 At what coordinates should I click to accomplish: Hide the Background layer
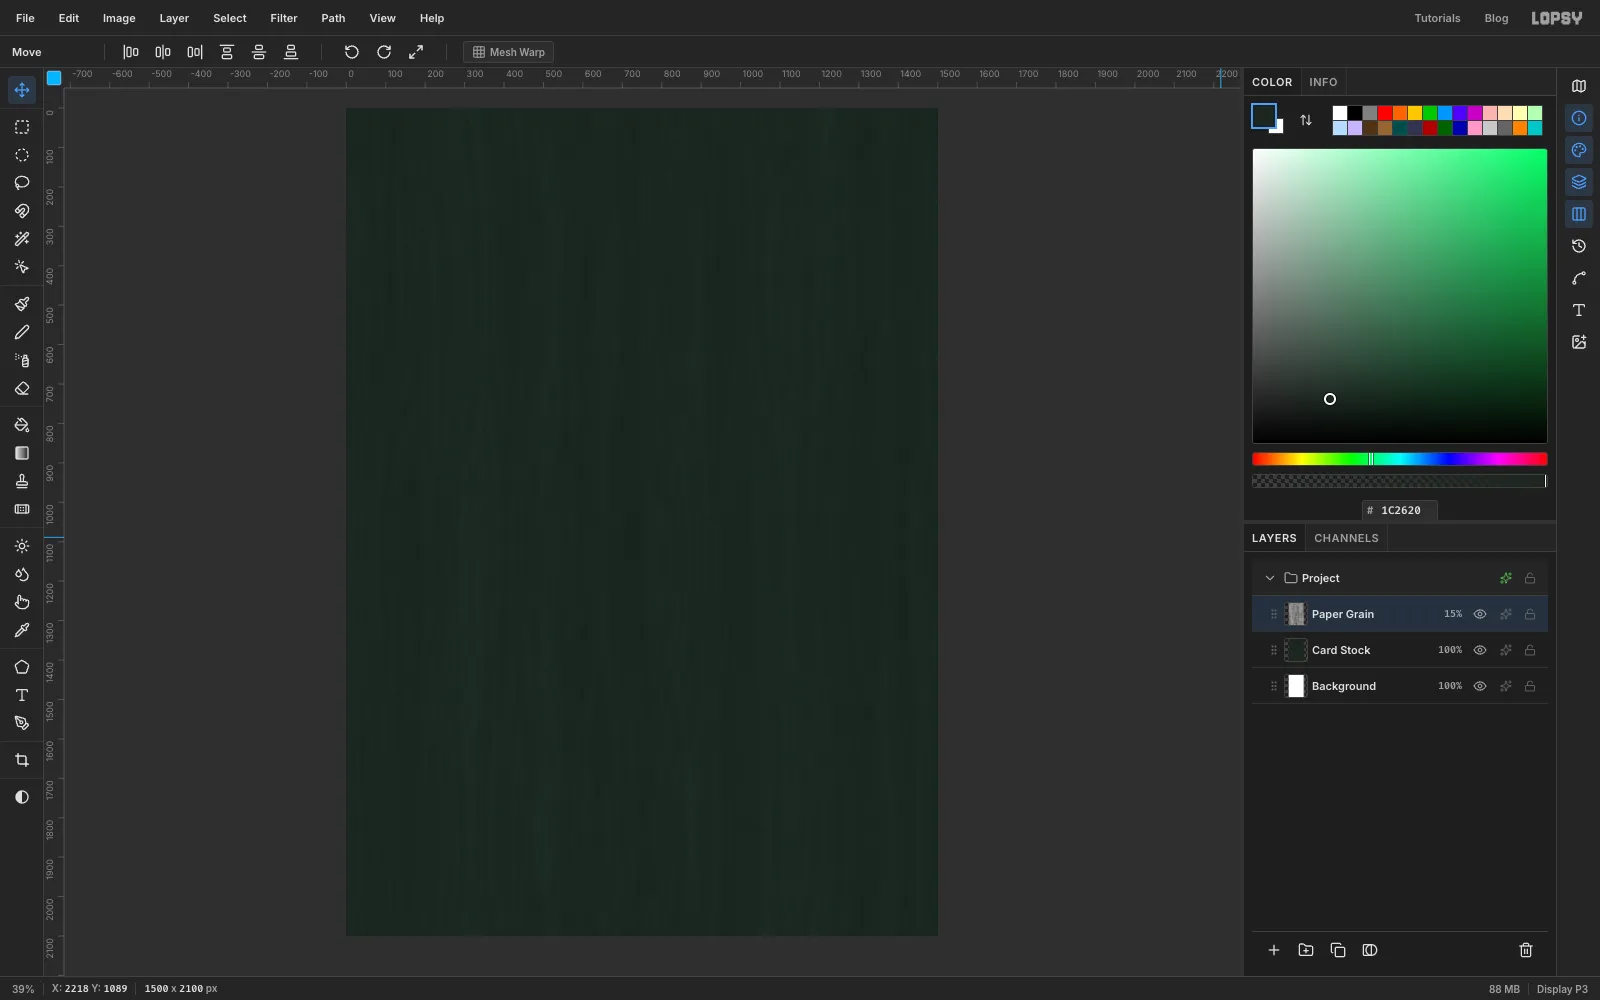pos(1480,686)
